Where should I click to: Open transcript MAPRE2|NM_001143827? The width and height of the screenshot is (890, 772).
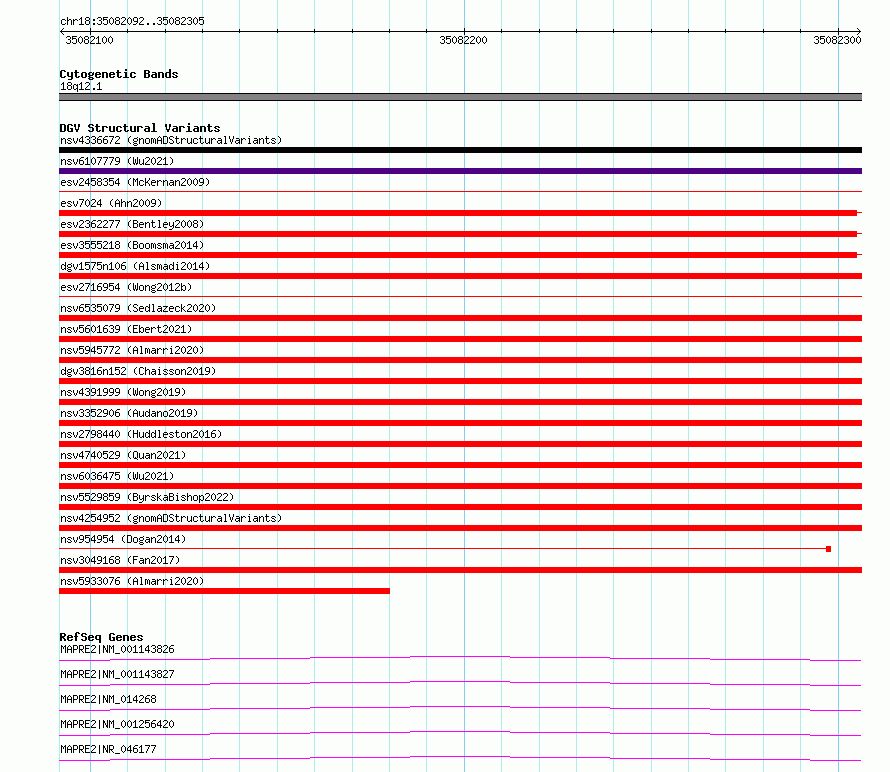[x=117, y=674]
